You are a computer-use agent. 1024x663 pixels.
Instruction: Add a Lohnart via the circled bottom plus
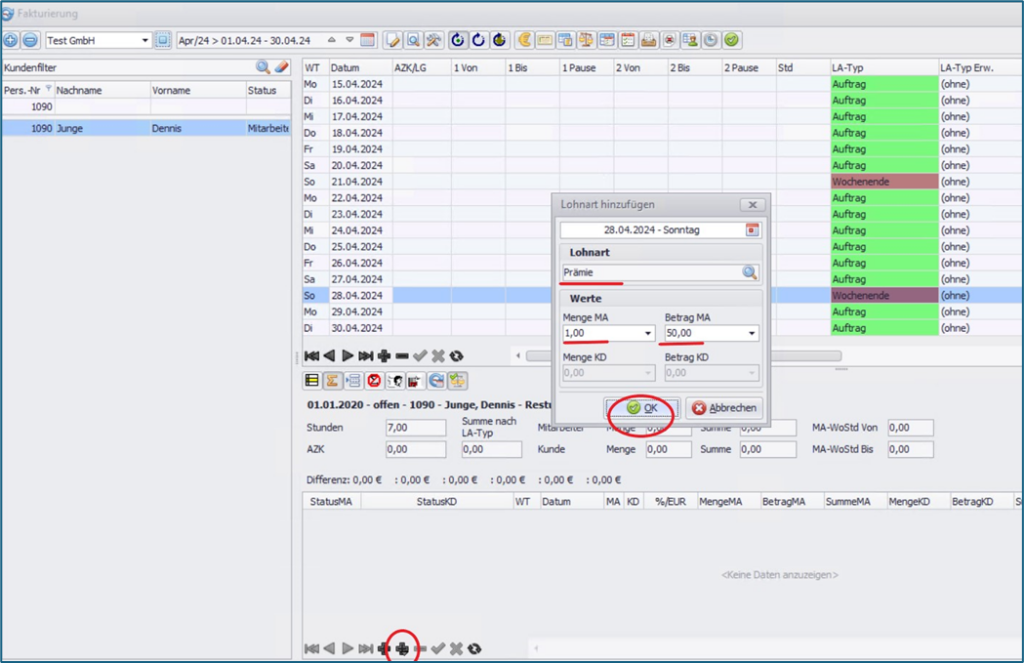(x=402, y=649)
